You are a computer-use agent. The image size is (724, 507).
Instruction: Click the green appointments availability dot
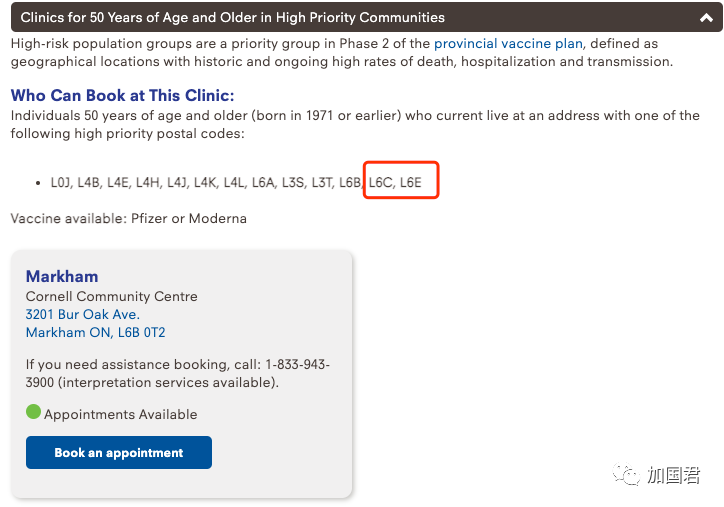(33, 411)
